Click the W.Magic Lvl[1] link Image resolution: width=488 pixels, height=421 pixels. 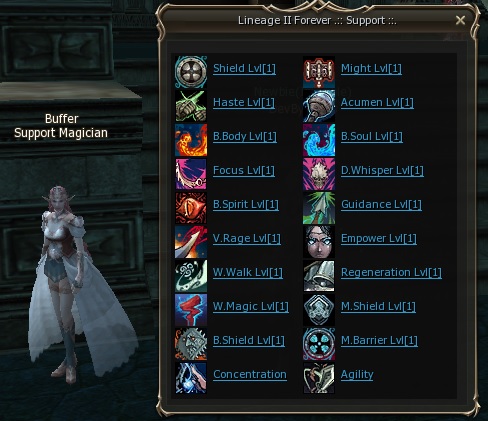tap(251, 307)
